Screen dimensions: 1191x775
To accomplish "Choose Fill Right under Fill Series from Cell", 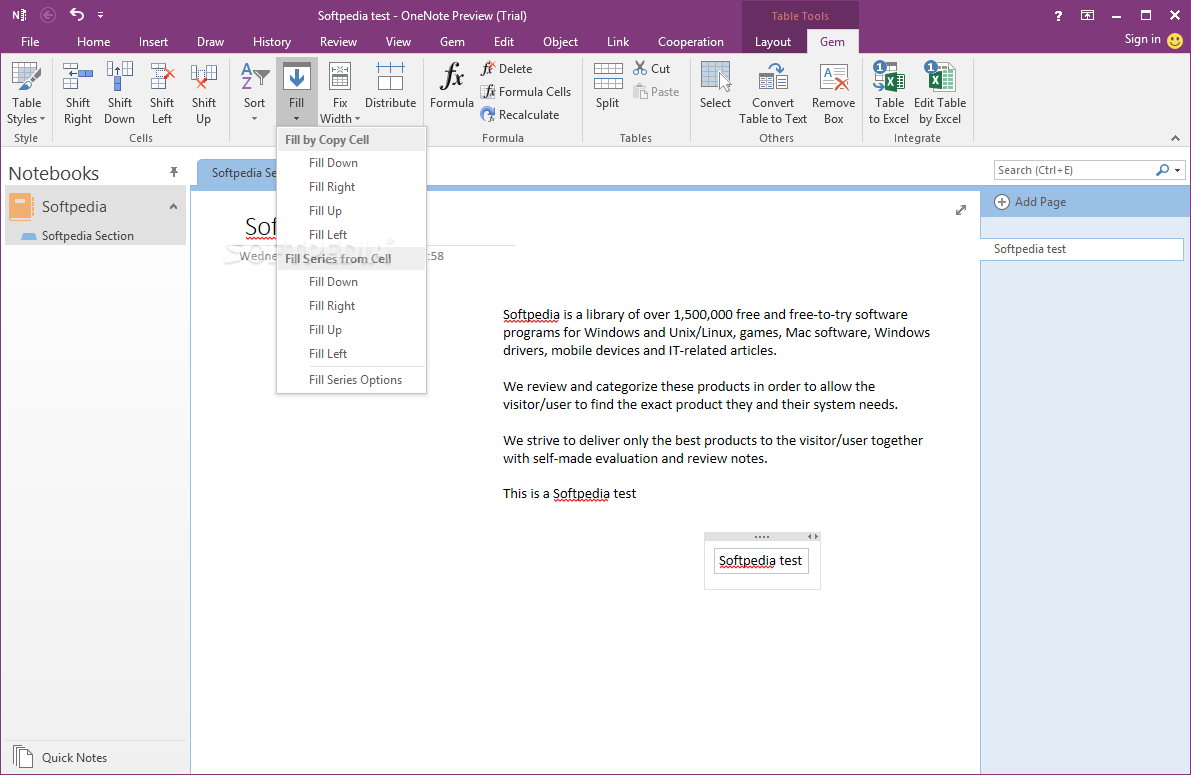I will pos(352,306).
